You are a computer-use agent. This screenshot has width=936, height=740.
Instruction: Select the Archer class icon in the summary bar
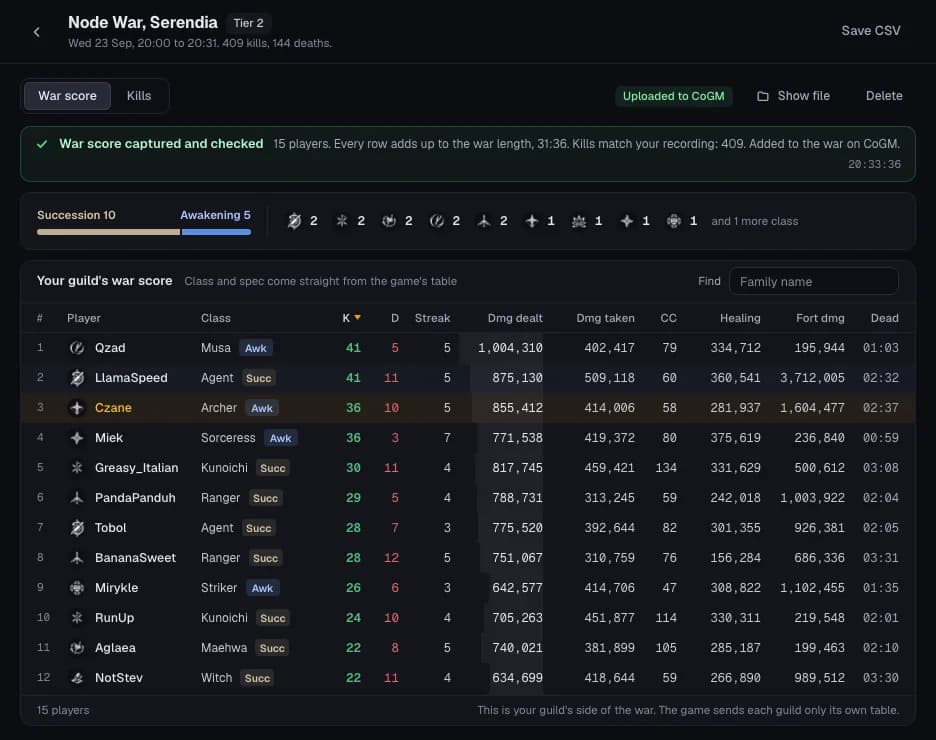point(531,221)
